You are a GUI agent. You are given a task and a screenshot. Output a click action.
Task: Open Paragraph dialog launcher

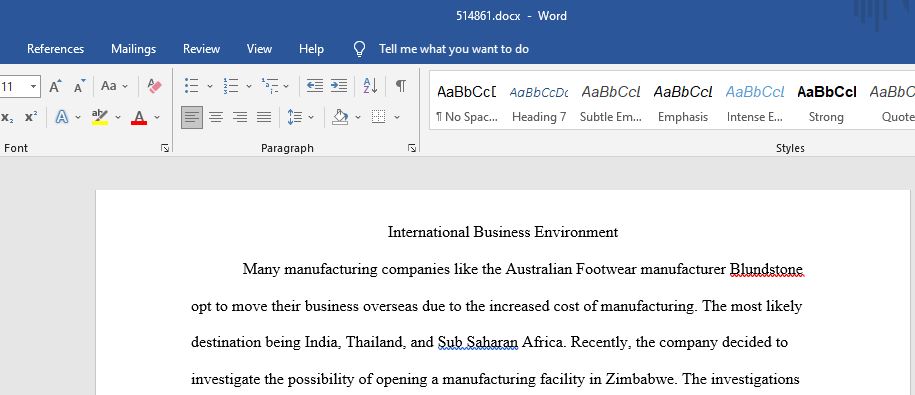[x=412, y=149]
